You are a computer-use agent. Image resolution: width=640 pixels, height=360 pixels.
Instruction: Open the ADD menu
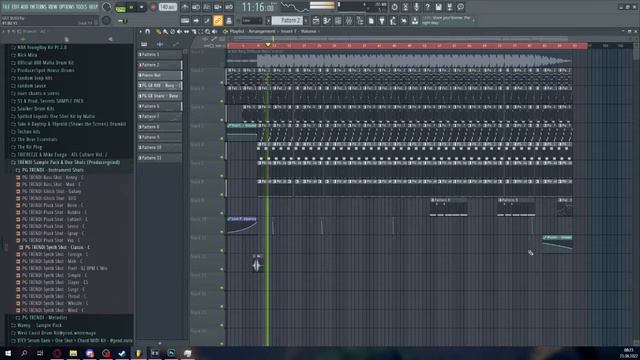pyautogui.click(x=24, y=7)
